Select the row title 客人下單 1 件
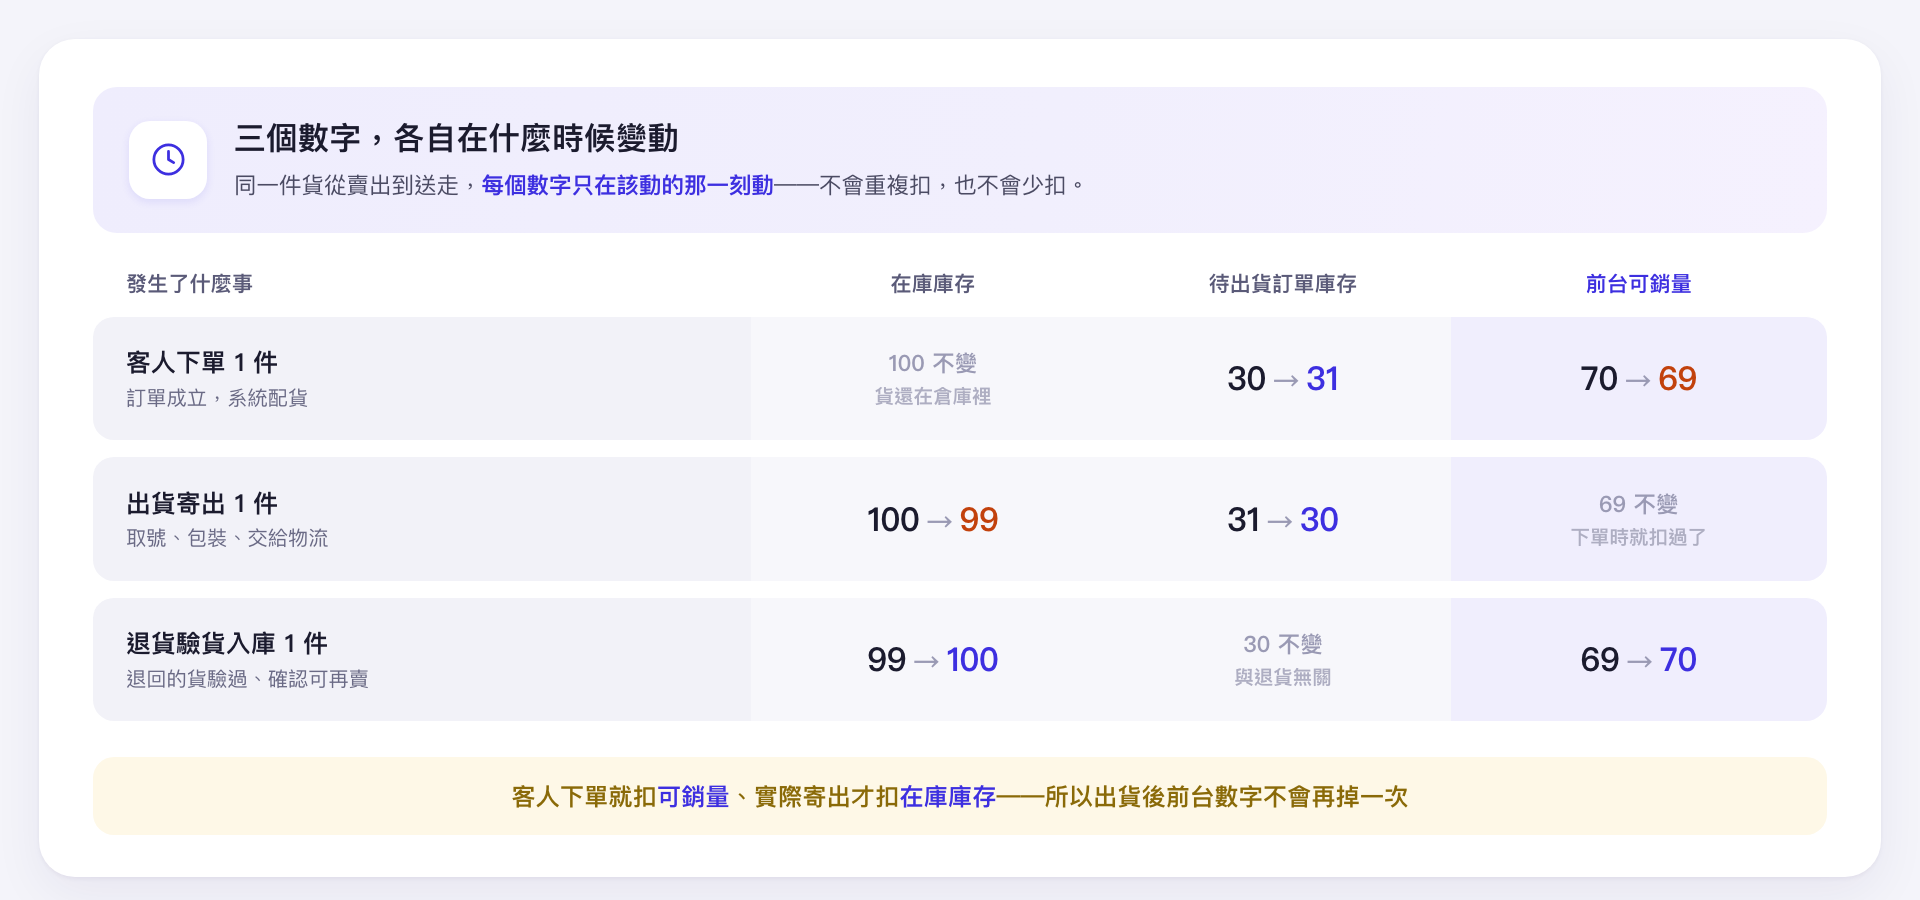Screen dimensions: 1920x900 point(202,362)
